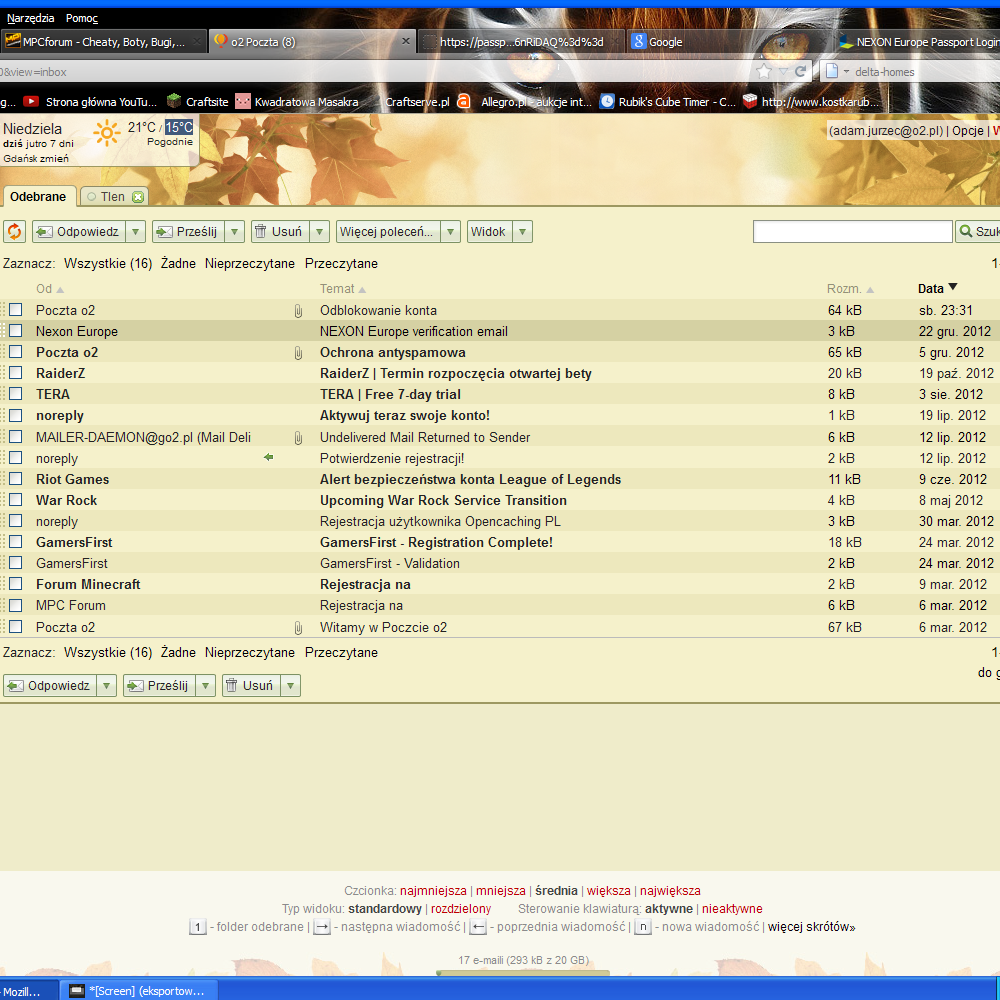Open dropdown arrow beside bottom Prześlij
Viewport: 1000px width, 1000px height.
(x=205, y=686)
